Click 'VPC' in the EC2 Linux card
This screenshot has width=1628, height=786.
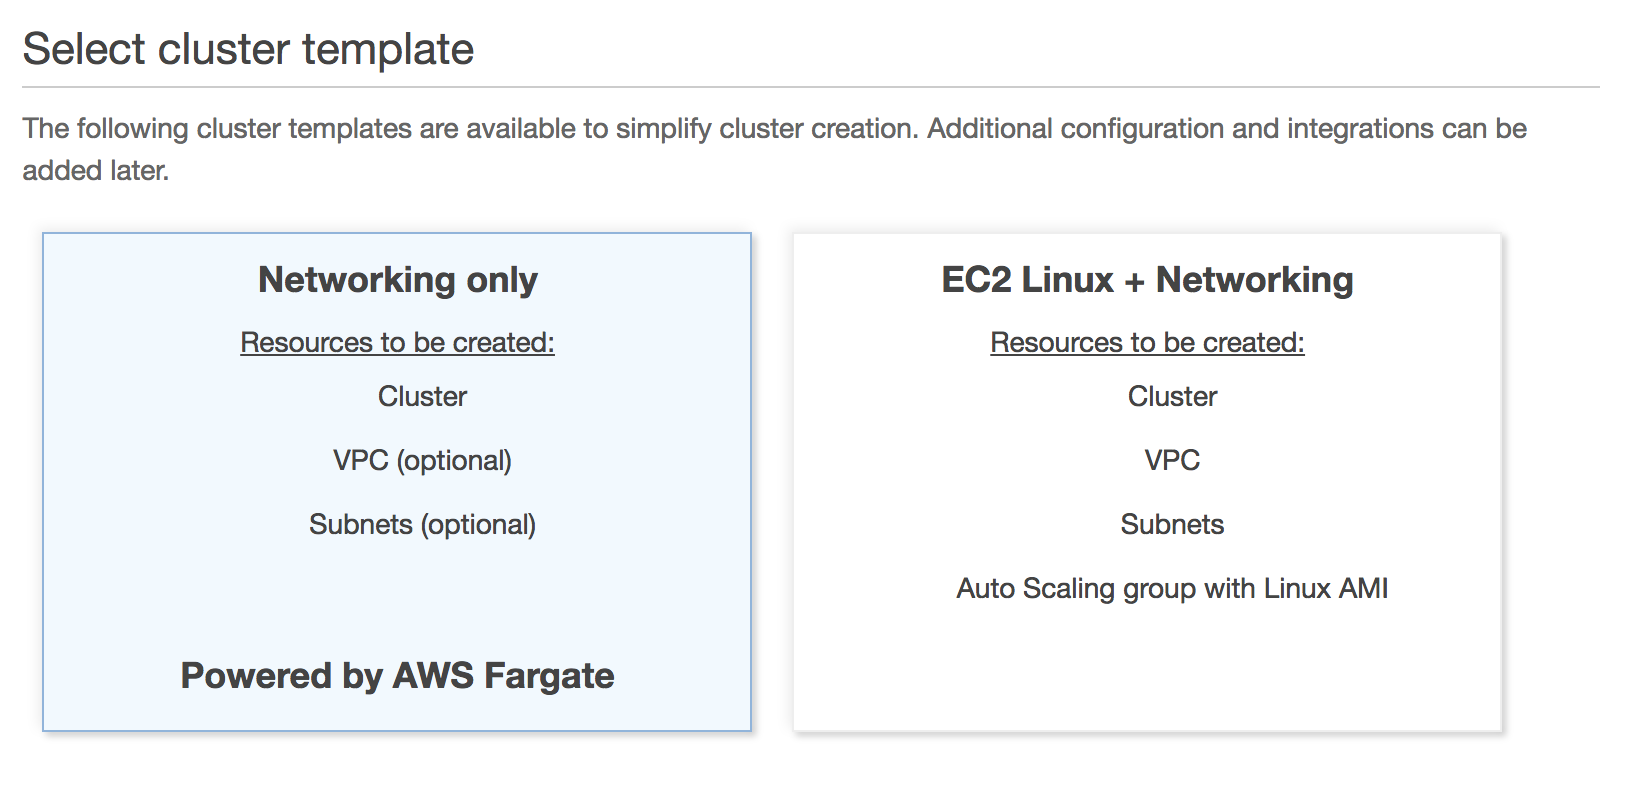pyautogui.click(x=1172, y=461)
